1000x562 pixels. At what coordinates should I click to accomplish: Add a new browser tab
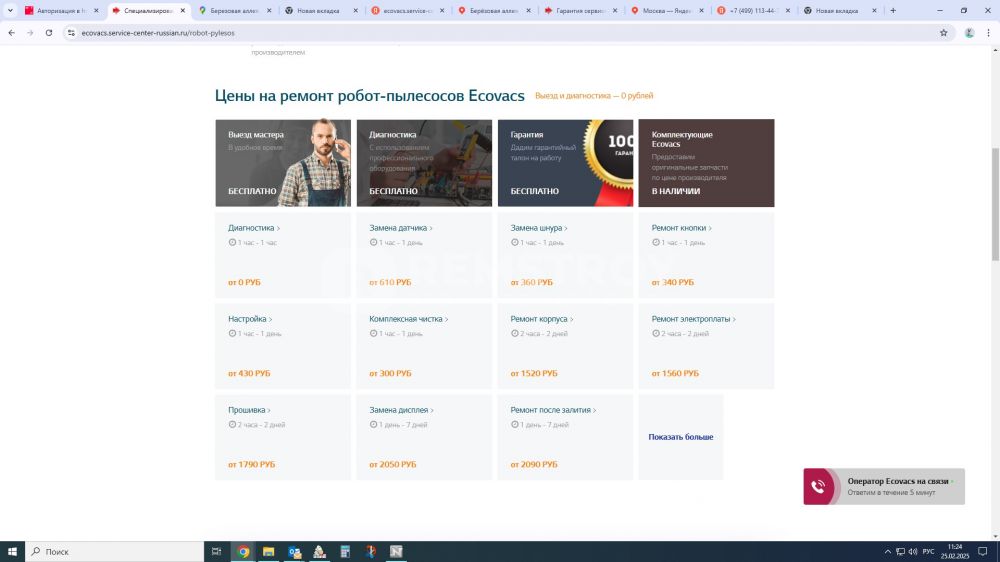893,10
